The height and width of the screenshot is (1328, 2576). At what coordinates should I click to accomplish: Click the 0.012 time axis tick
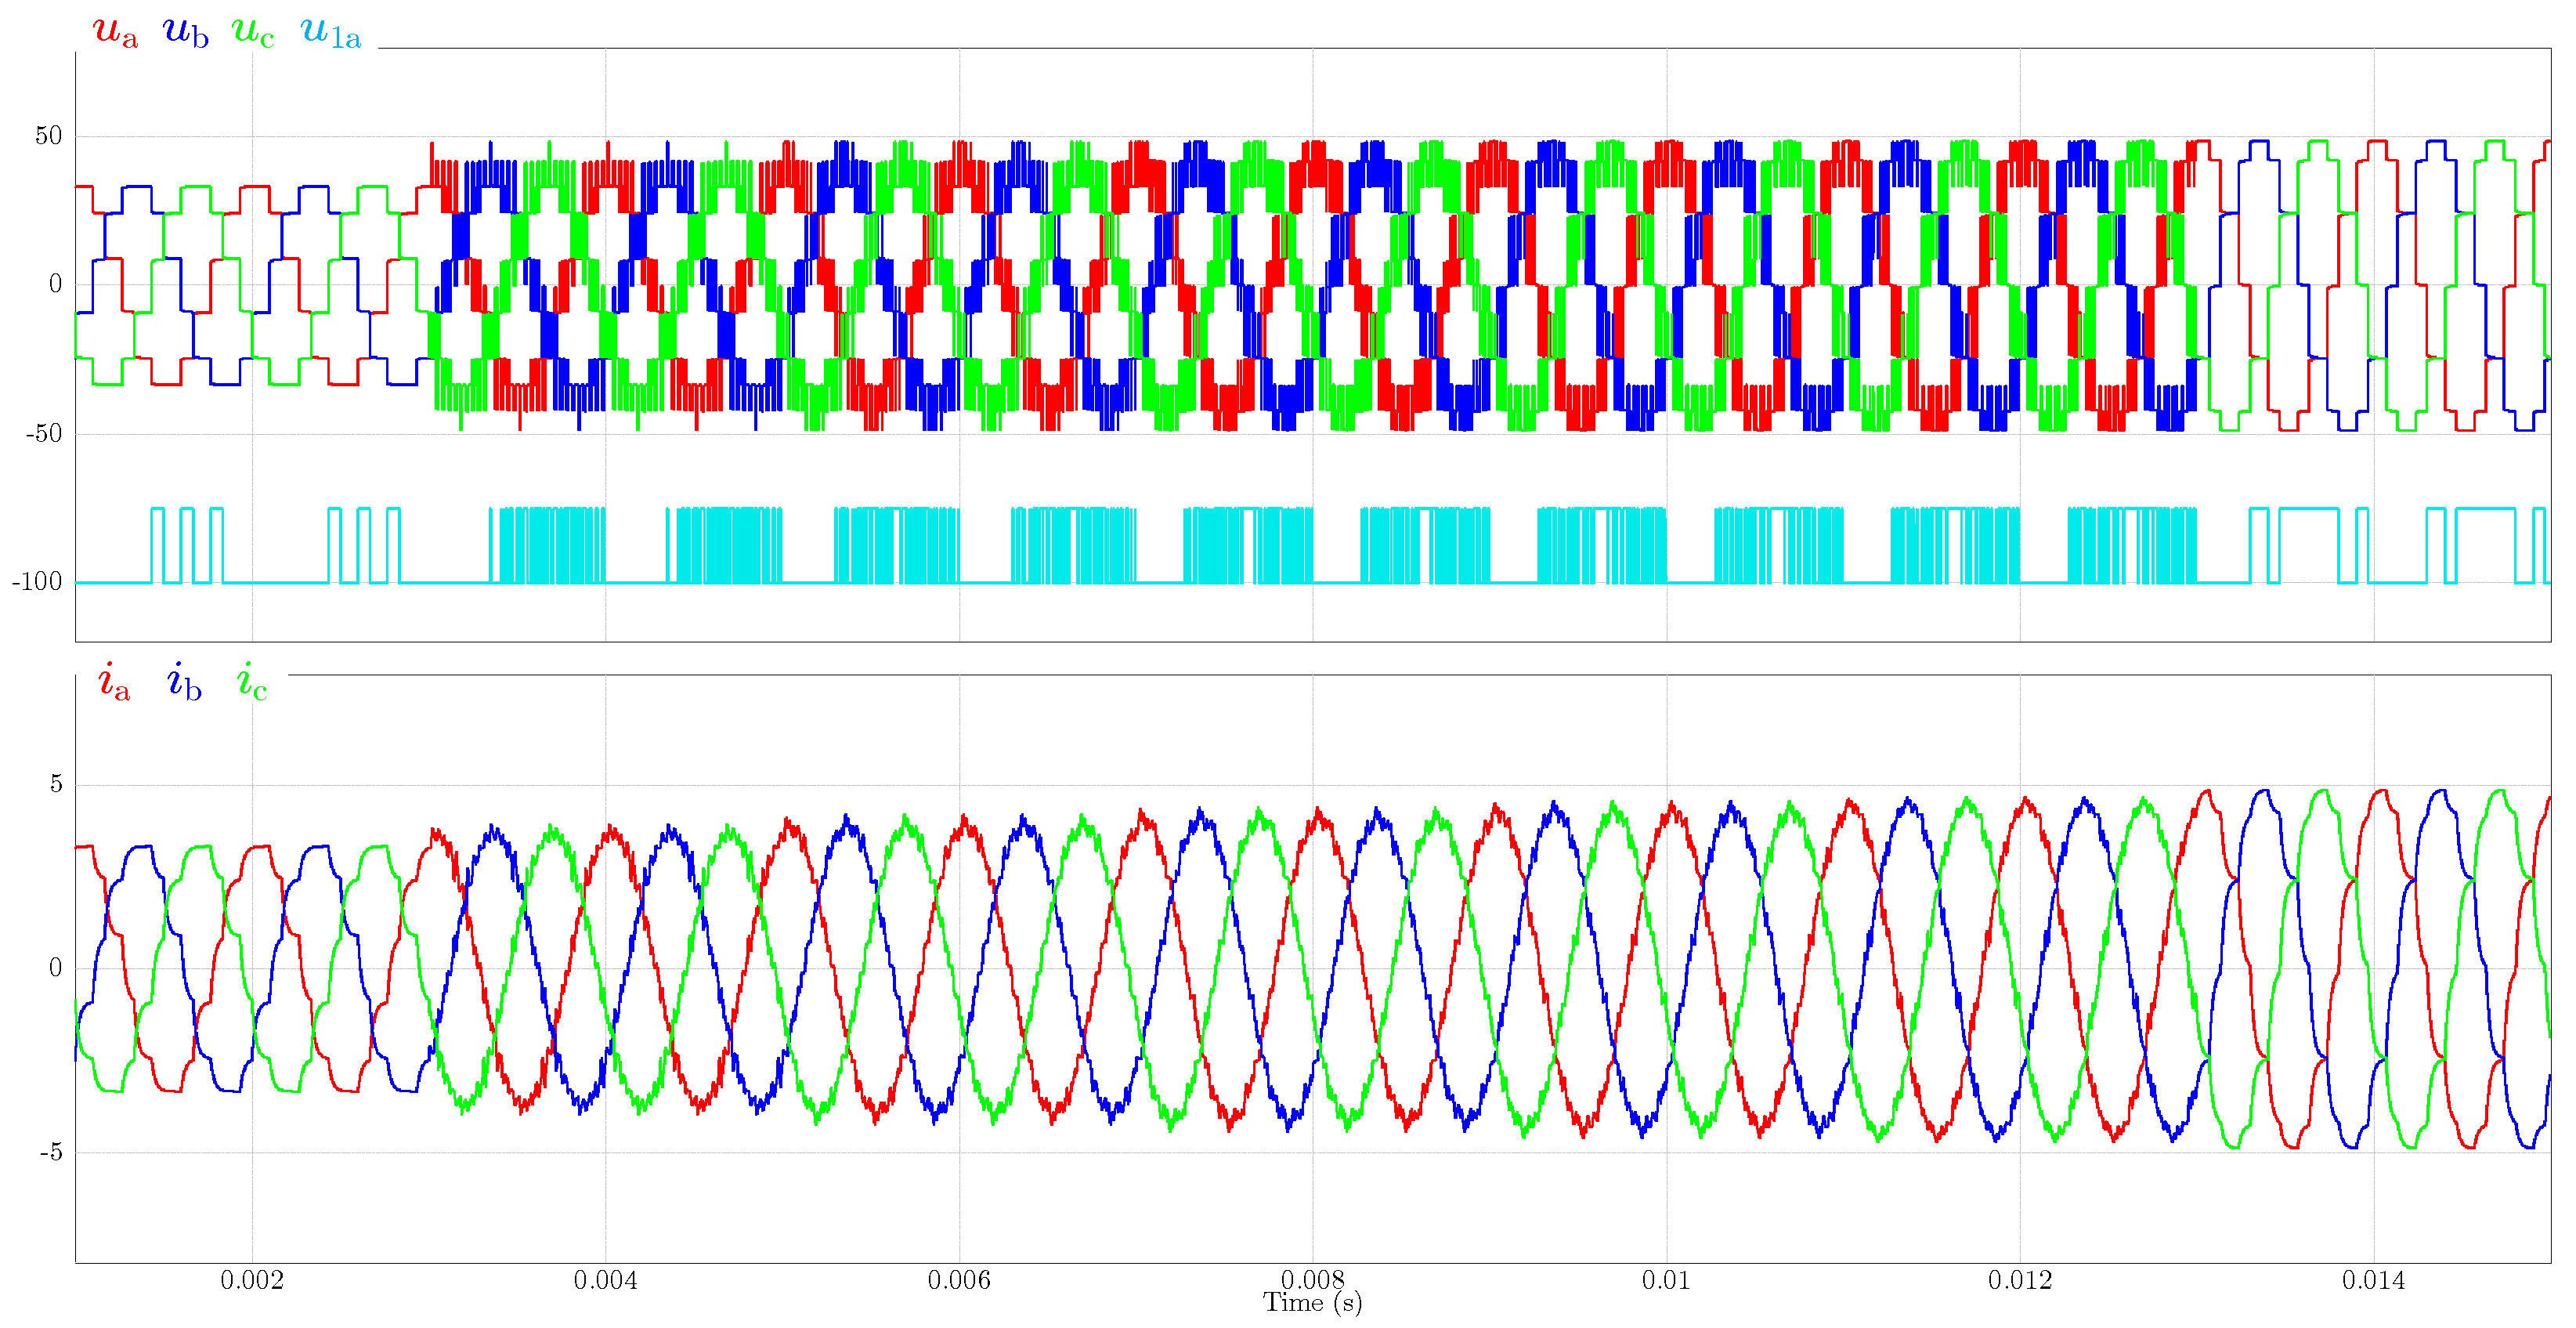click(x=2020, y=1280)
